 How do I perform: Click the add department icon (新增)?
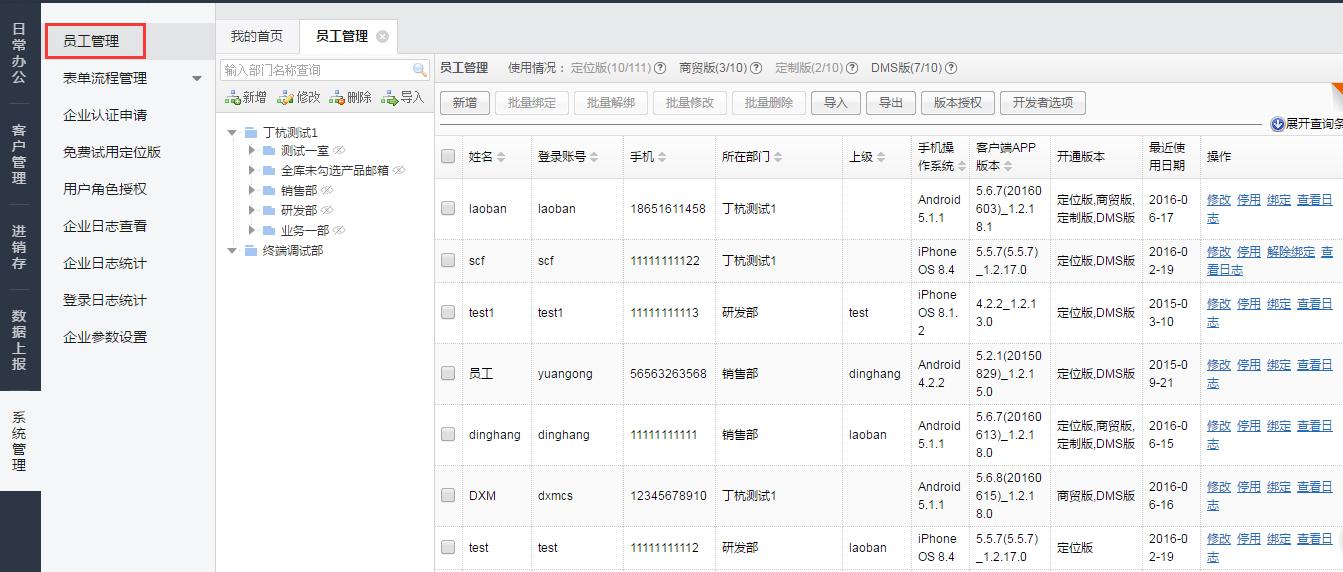[x=233, y=98]
